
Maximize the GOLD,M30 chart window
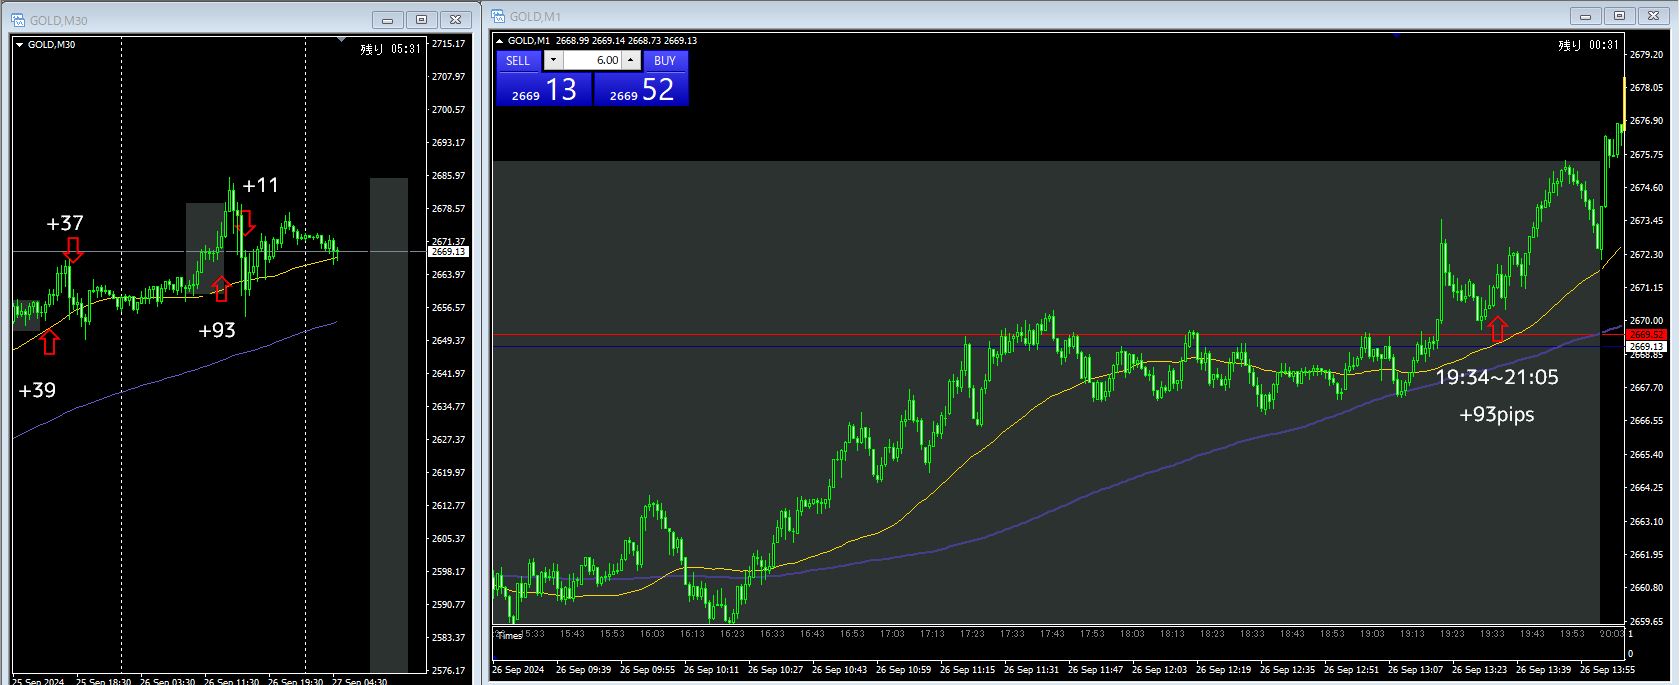coord(422,20)
